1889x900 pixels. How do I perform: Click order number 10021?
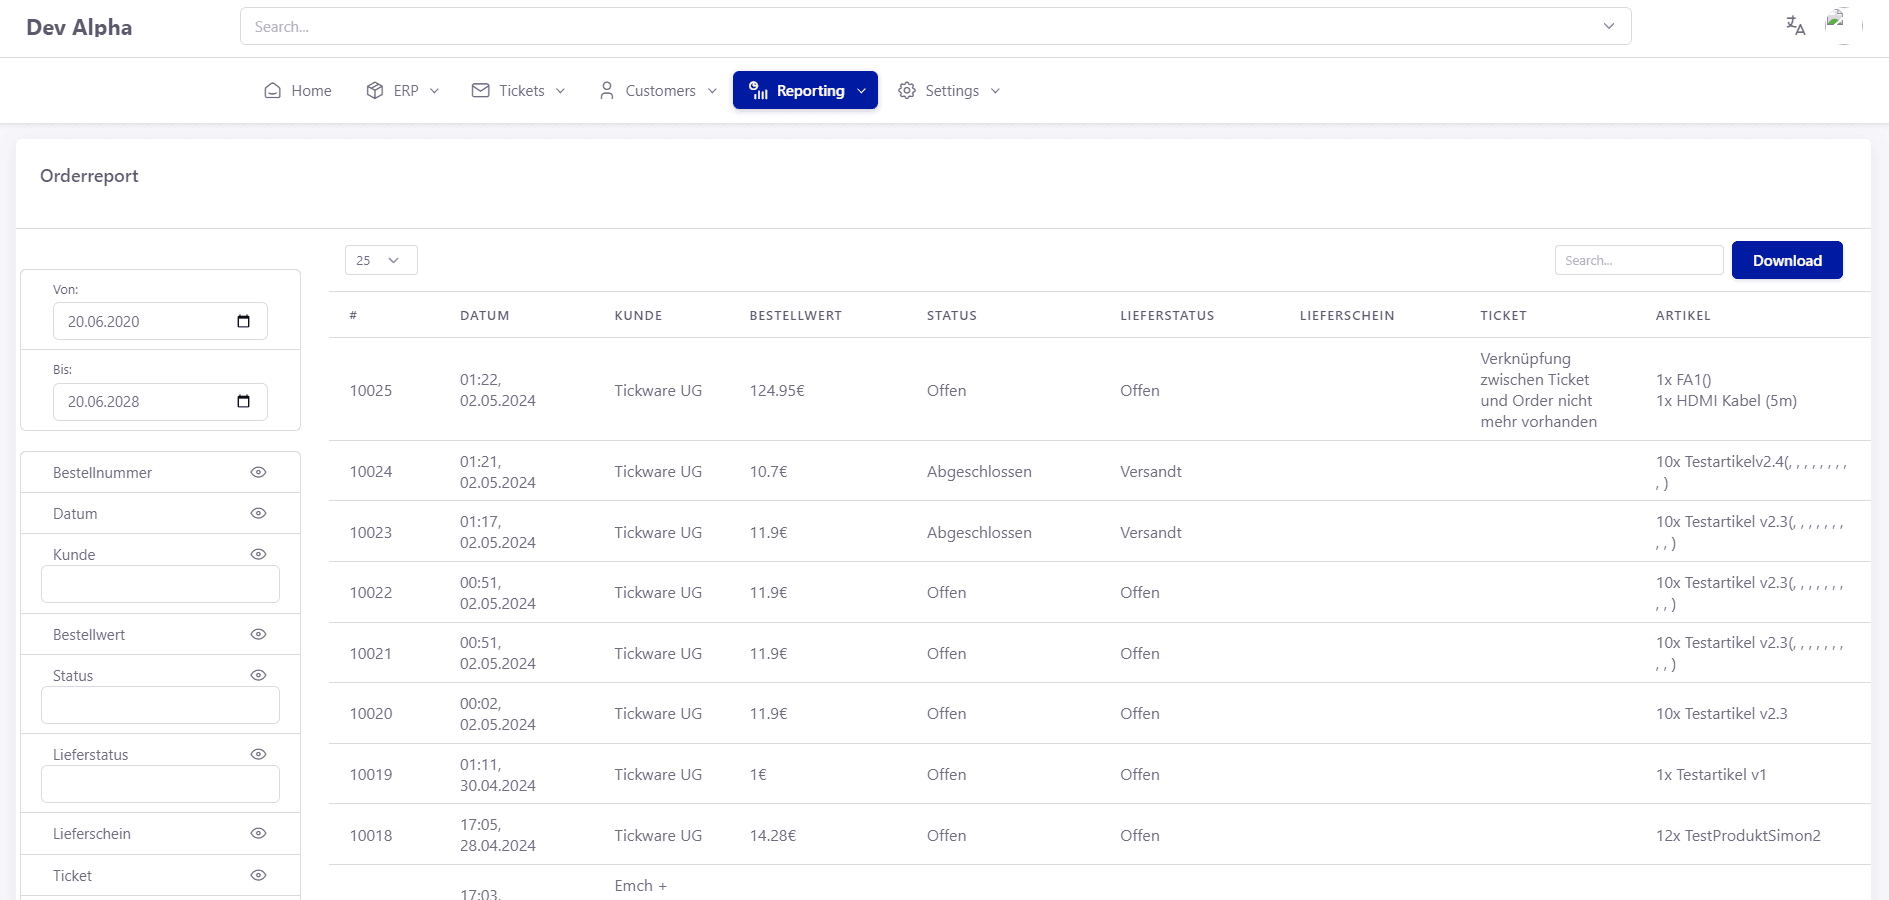[x=371, y=653]
